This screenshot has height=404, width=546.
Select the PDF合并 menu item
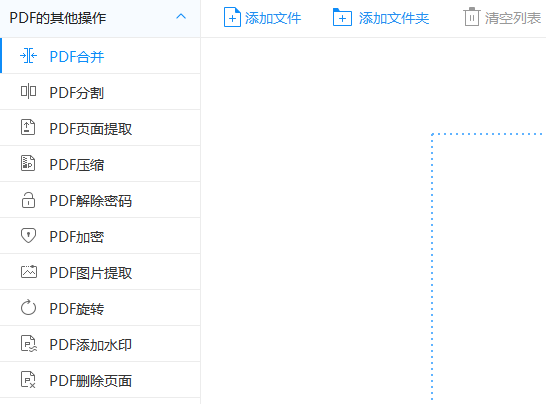coord(100,56)
